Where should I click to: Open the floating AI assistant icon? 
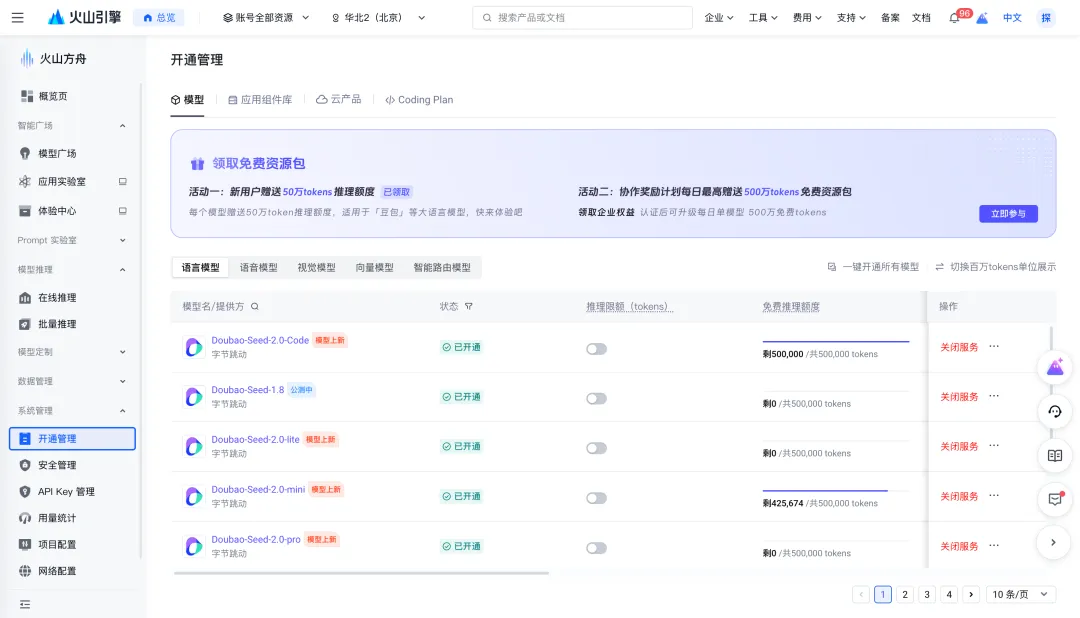point(1055,368)
